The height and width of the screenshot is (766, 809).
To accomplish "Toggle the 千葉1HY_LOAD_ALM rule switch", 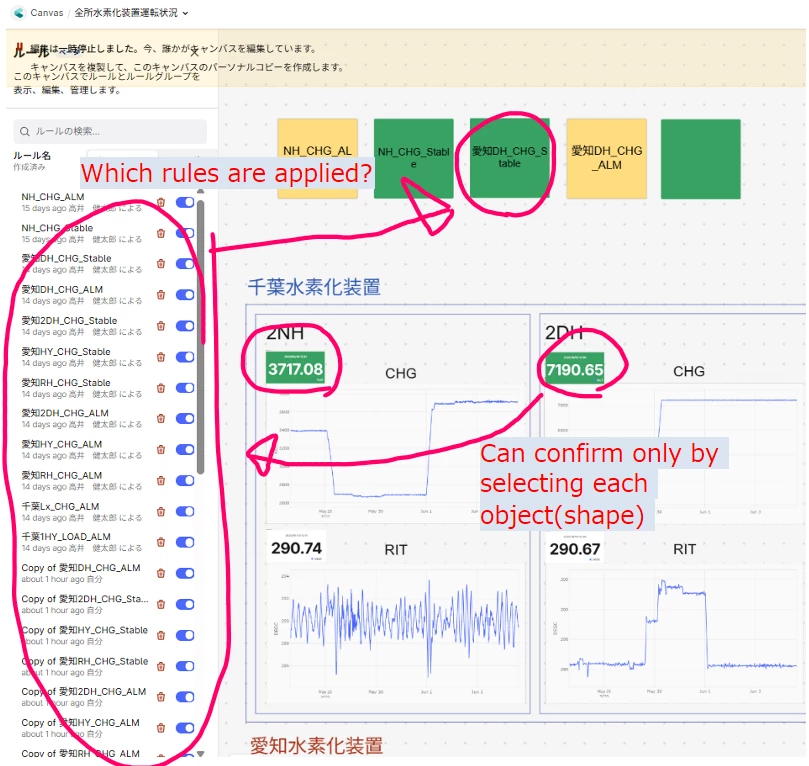I will tap(185, 542).
